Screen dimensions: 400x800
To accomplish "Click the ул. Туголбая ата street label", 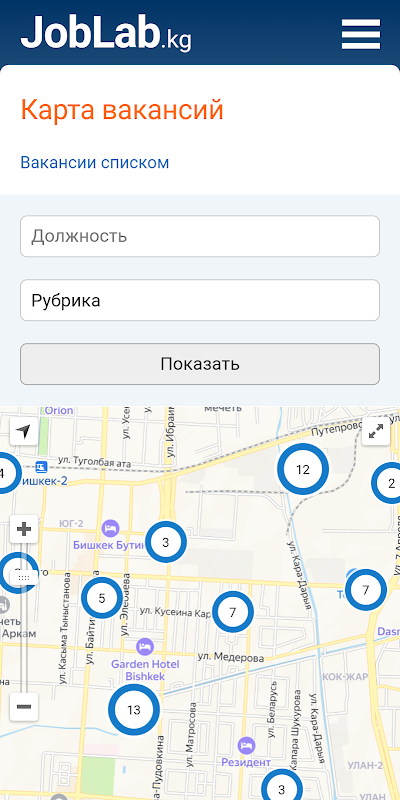I will click(94, 463).
